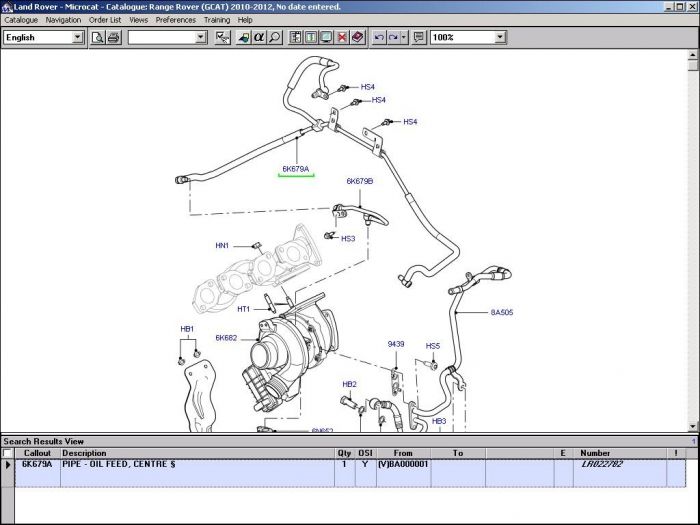Open the Views menu

pyautogui.click(x=138, y=20)
